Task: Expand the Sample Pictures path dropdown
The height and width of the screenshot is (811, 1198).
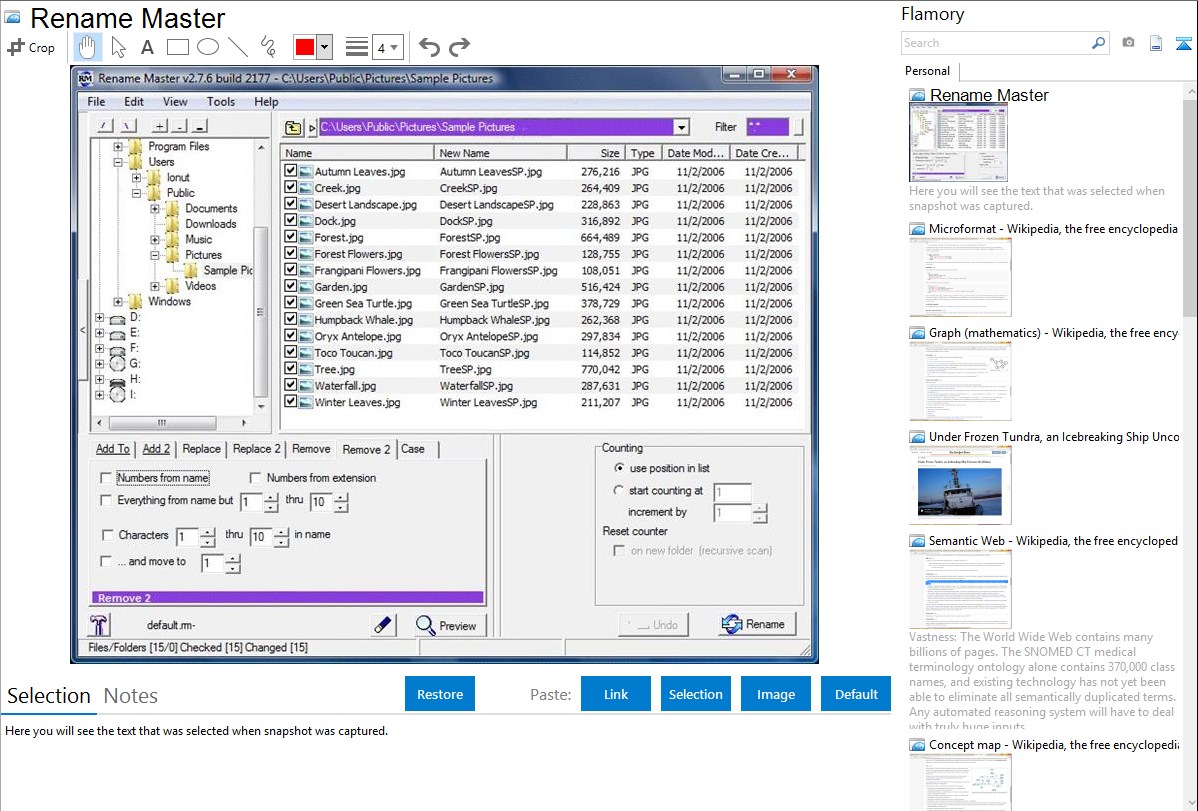Action: point(681,127)
